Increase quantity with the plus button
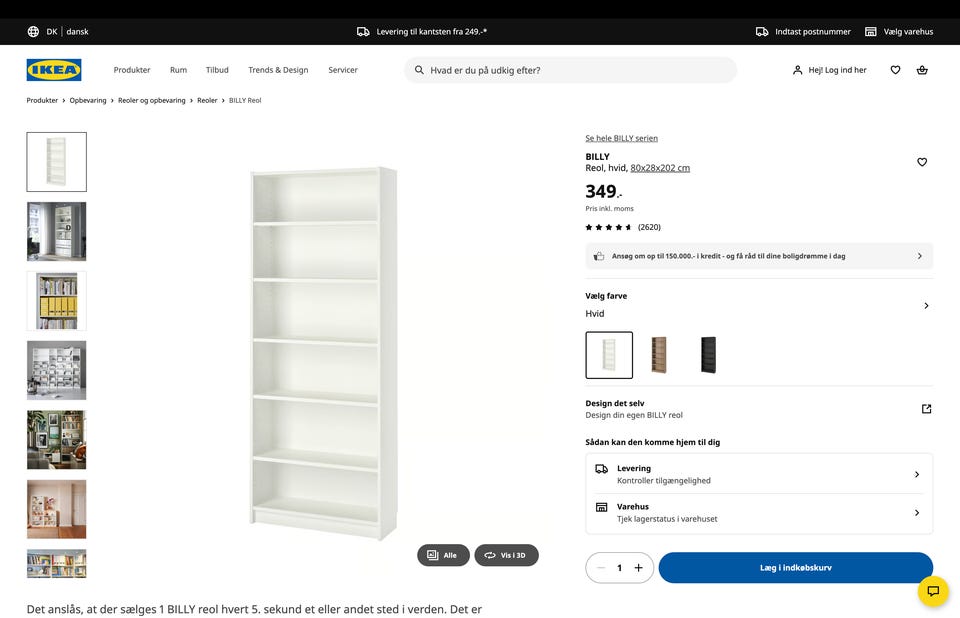This screenshot has height=618, width=960. 638,568
